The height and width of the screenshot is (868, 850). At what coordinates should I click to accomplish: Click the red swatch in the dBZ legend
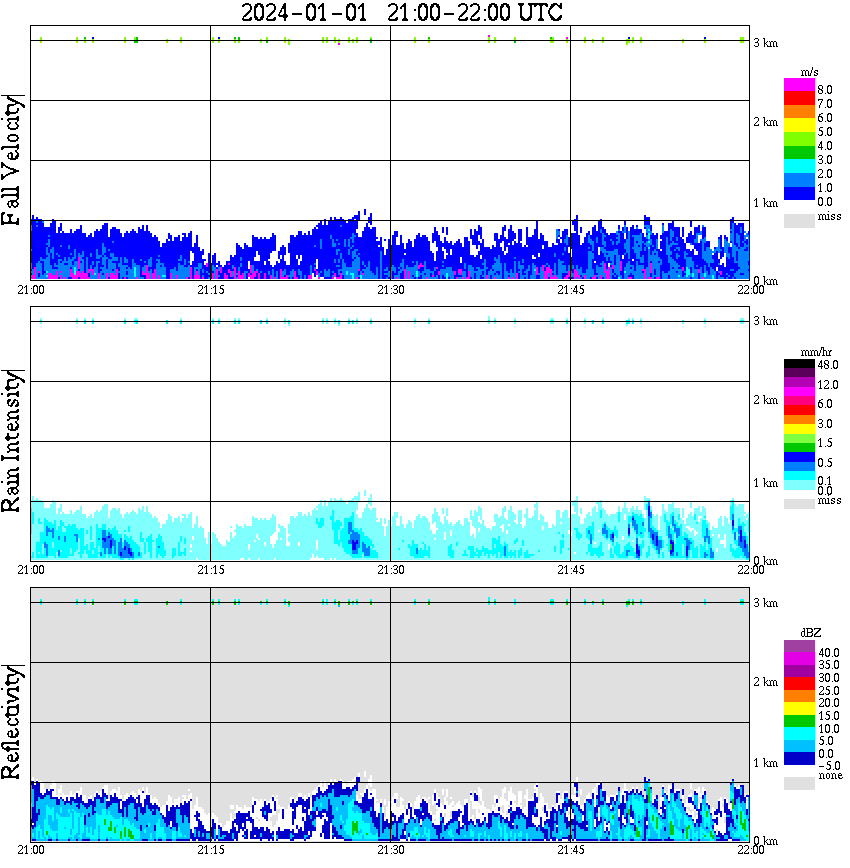pyautogui.click(x=799, y=684)
